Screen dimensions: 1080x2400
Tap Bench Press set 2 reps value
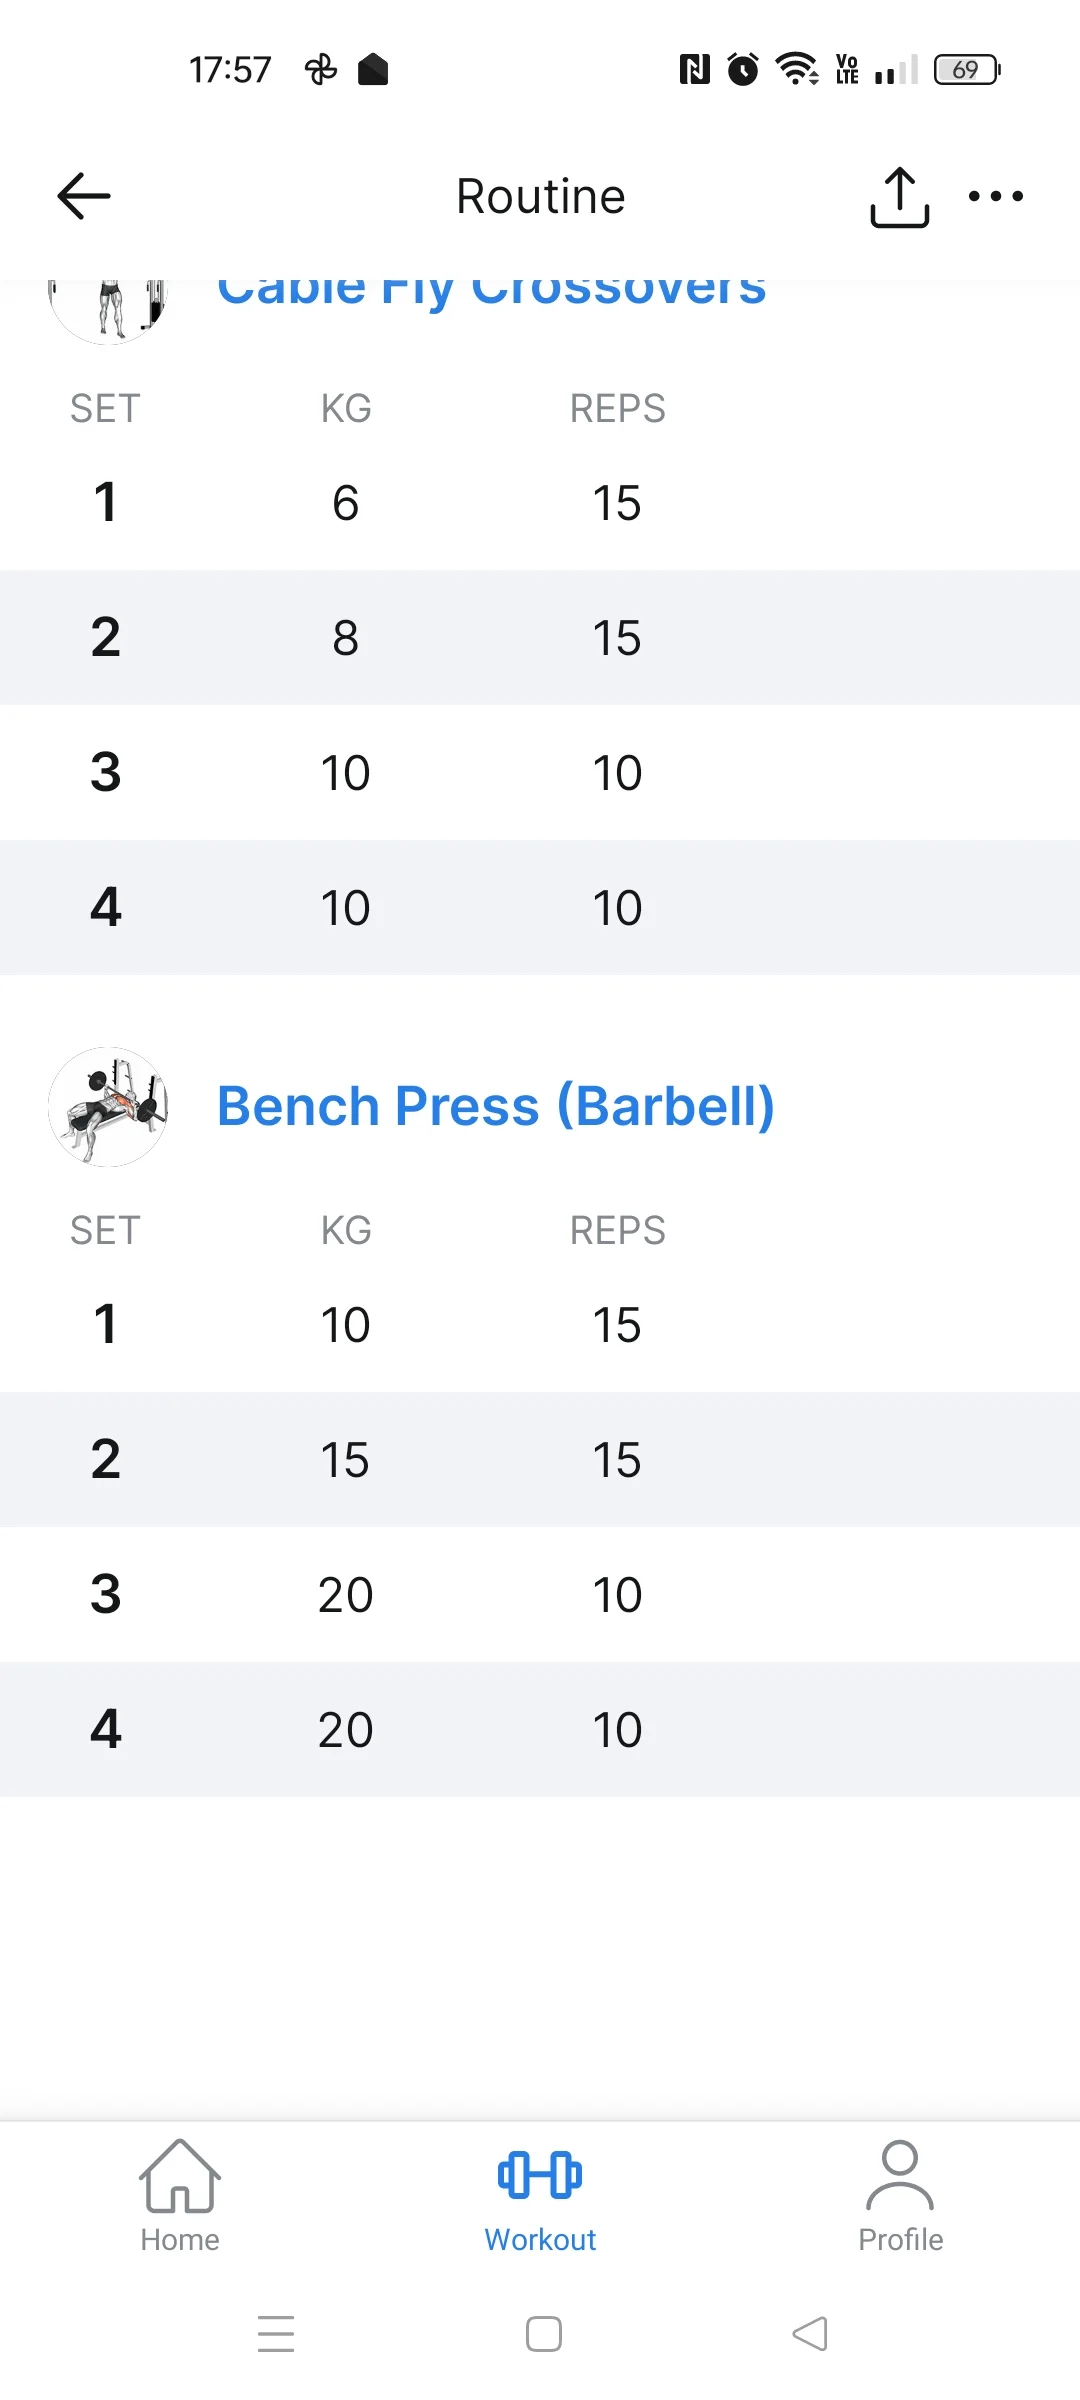point(617,1460)
